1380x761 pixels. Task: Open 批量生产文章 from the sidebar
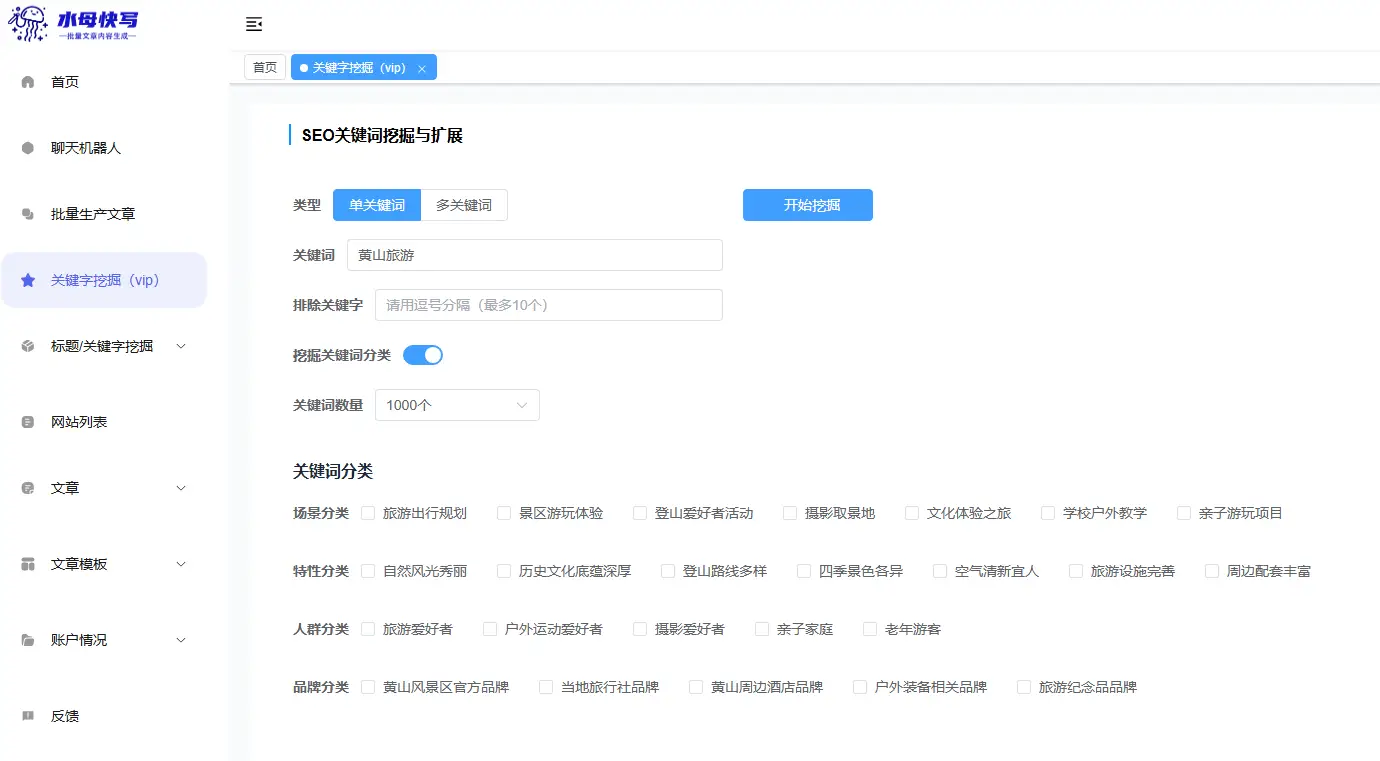click(27, 213)
